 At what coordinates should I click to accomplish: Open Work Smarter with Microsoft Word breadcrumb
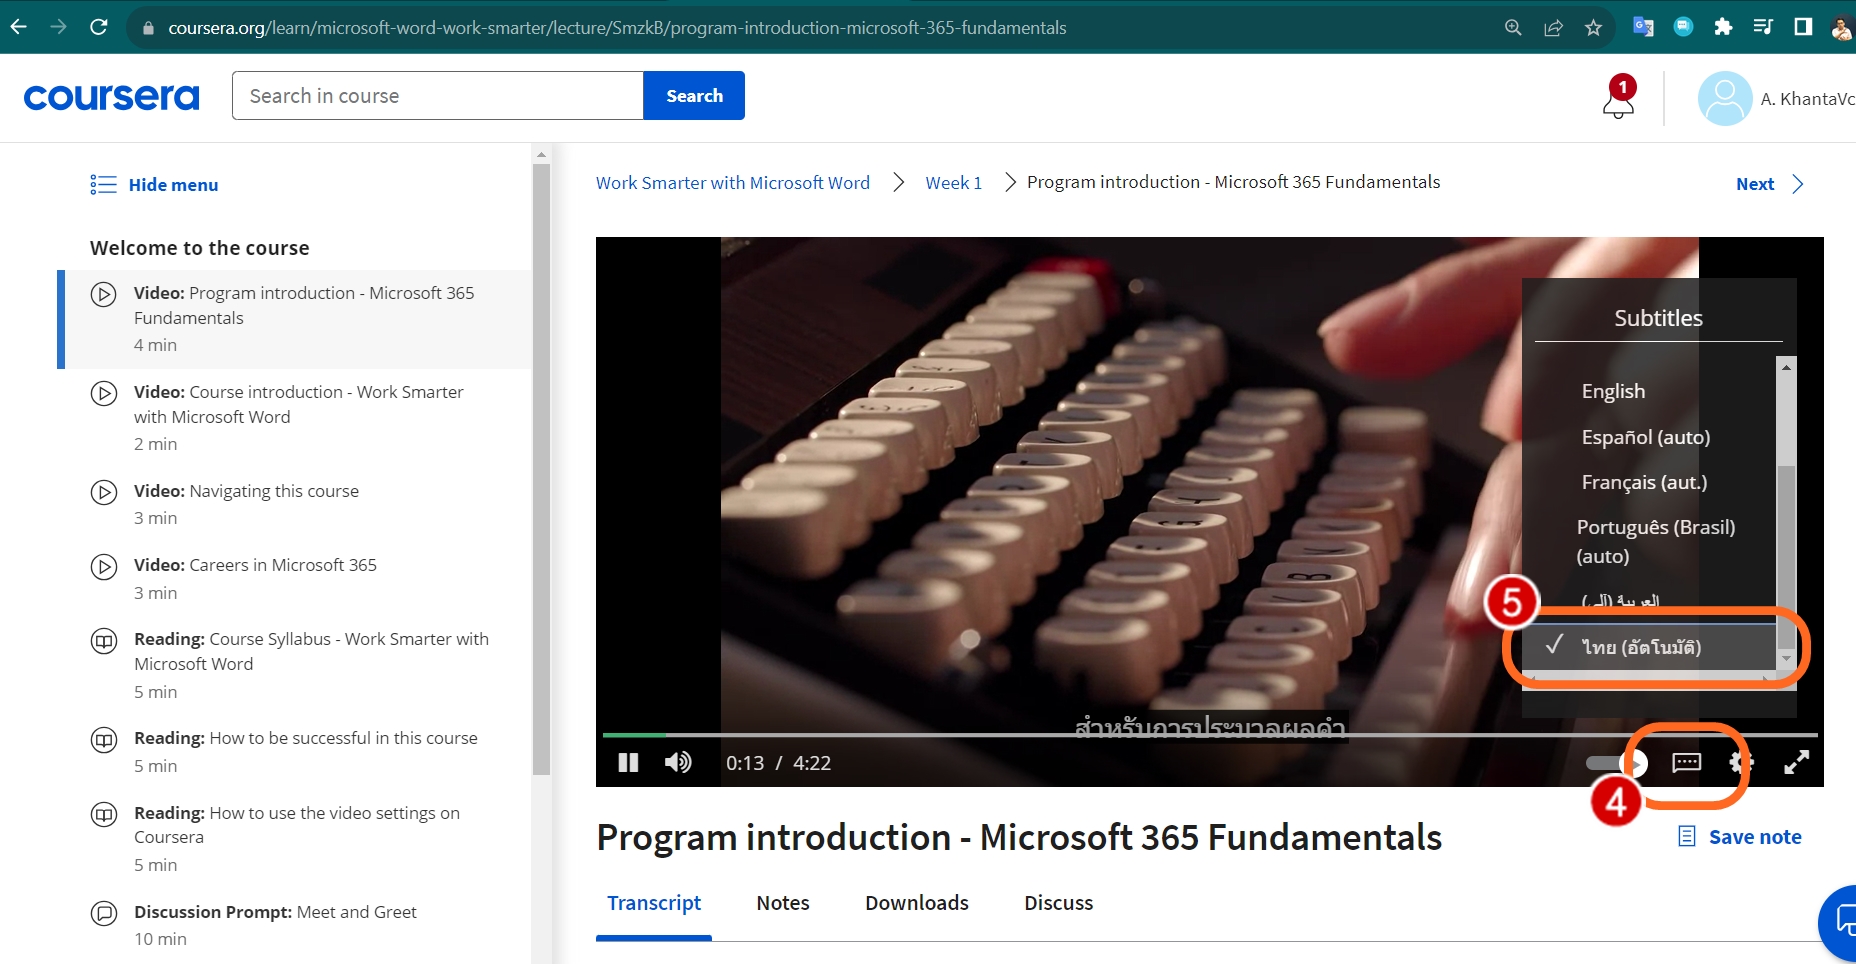733,183
